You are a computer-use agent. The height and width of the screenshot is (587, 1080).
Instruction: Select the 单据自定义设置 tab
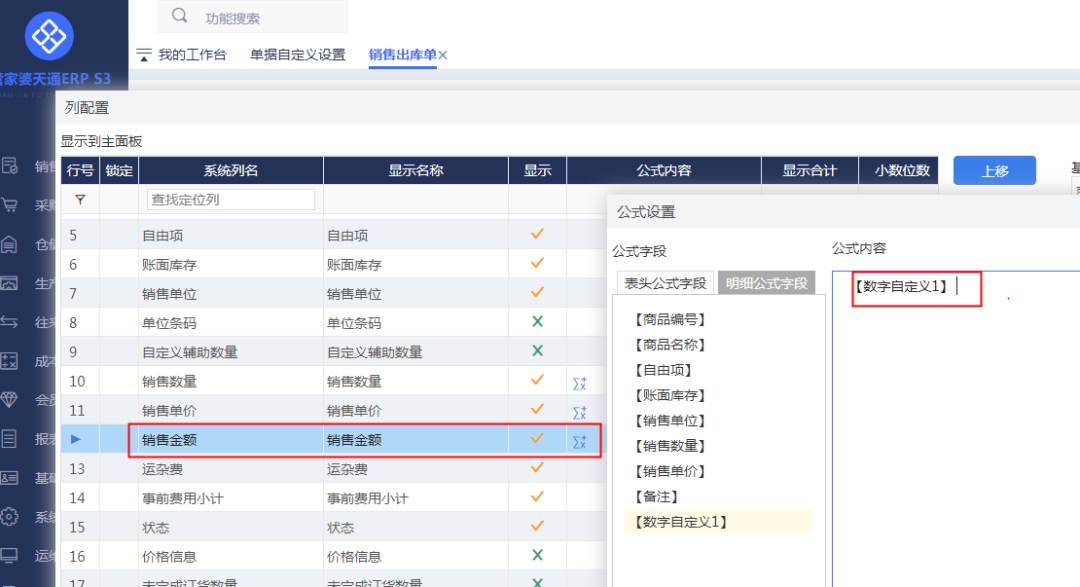click(x=297, y=54)
